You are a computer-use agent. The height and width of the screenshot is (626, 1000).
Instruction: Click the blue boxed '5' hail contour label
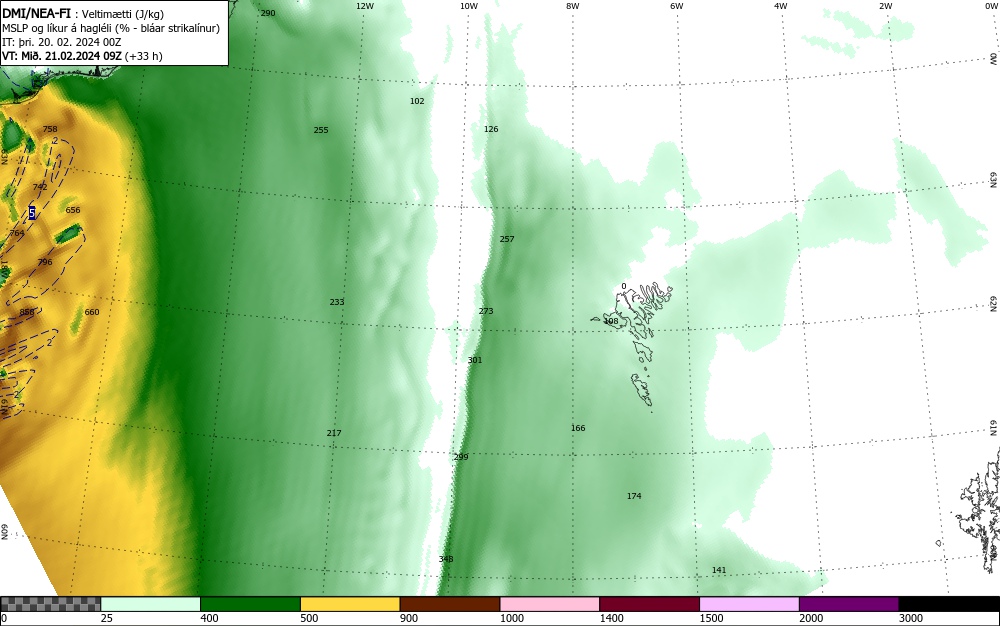click(x=32, y=213)
